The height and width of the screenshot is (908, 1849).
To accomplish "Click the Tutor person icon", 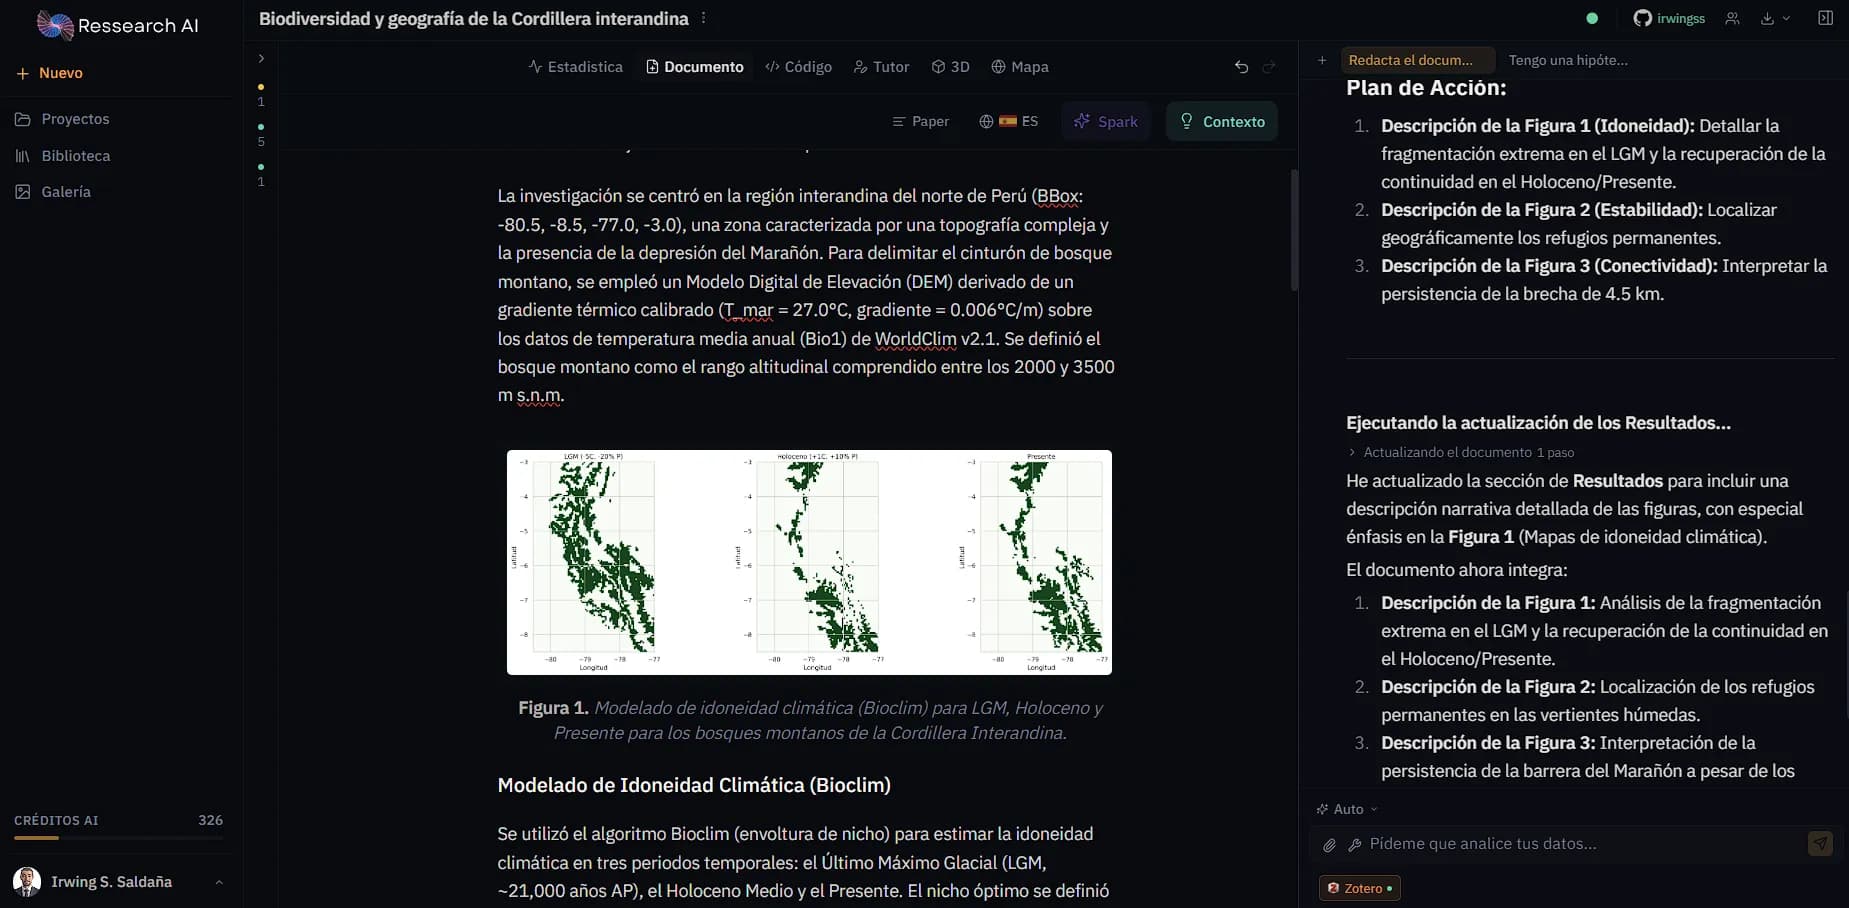I will click(860, 67).
